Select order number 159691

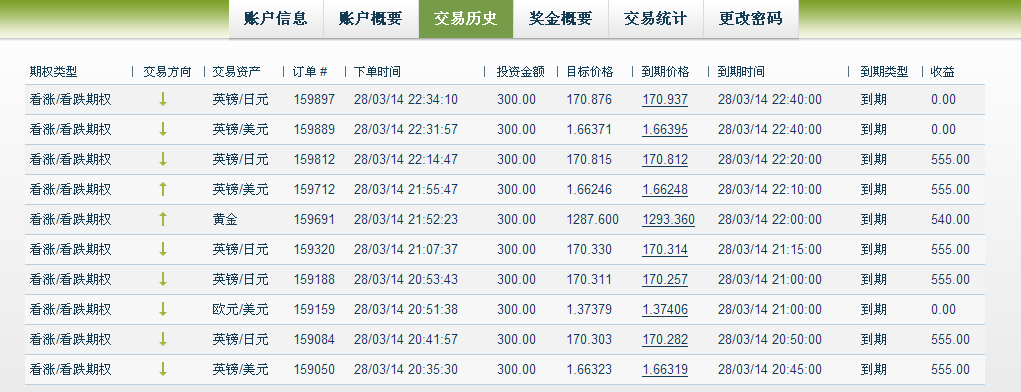314,219
